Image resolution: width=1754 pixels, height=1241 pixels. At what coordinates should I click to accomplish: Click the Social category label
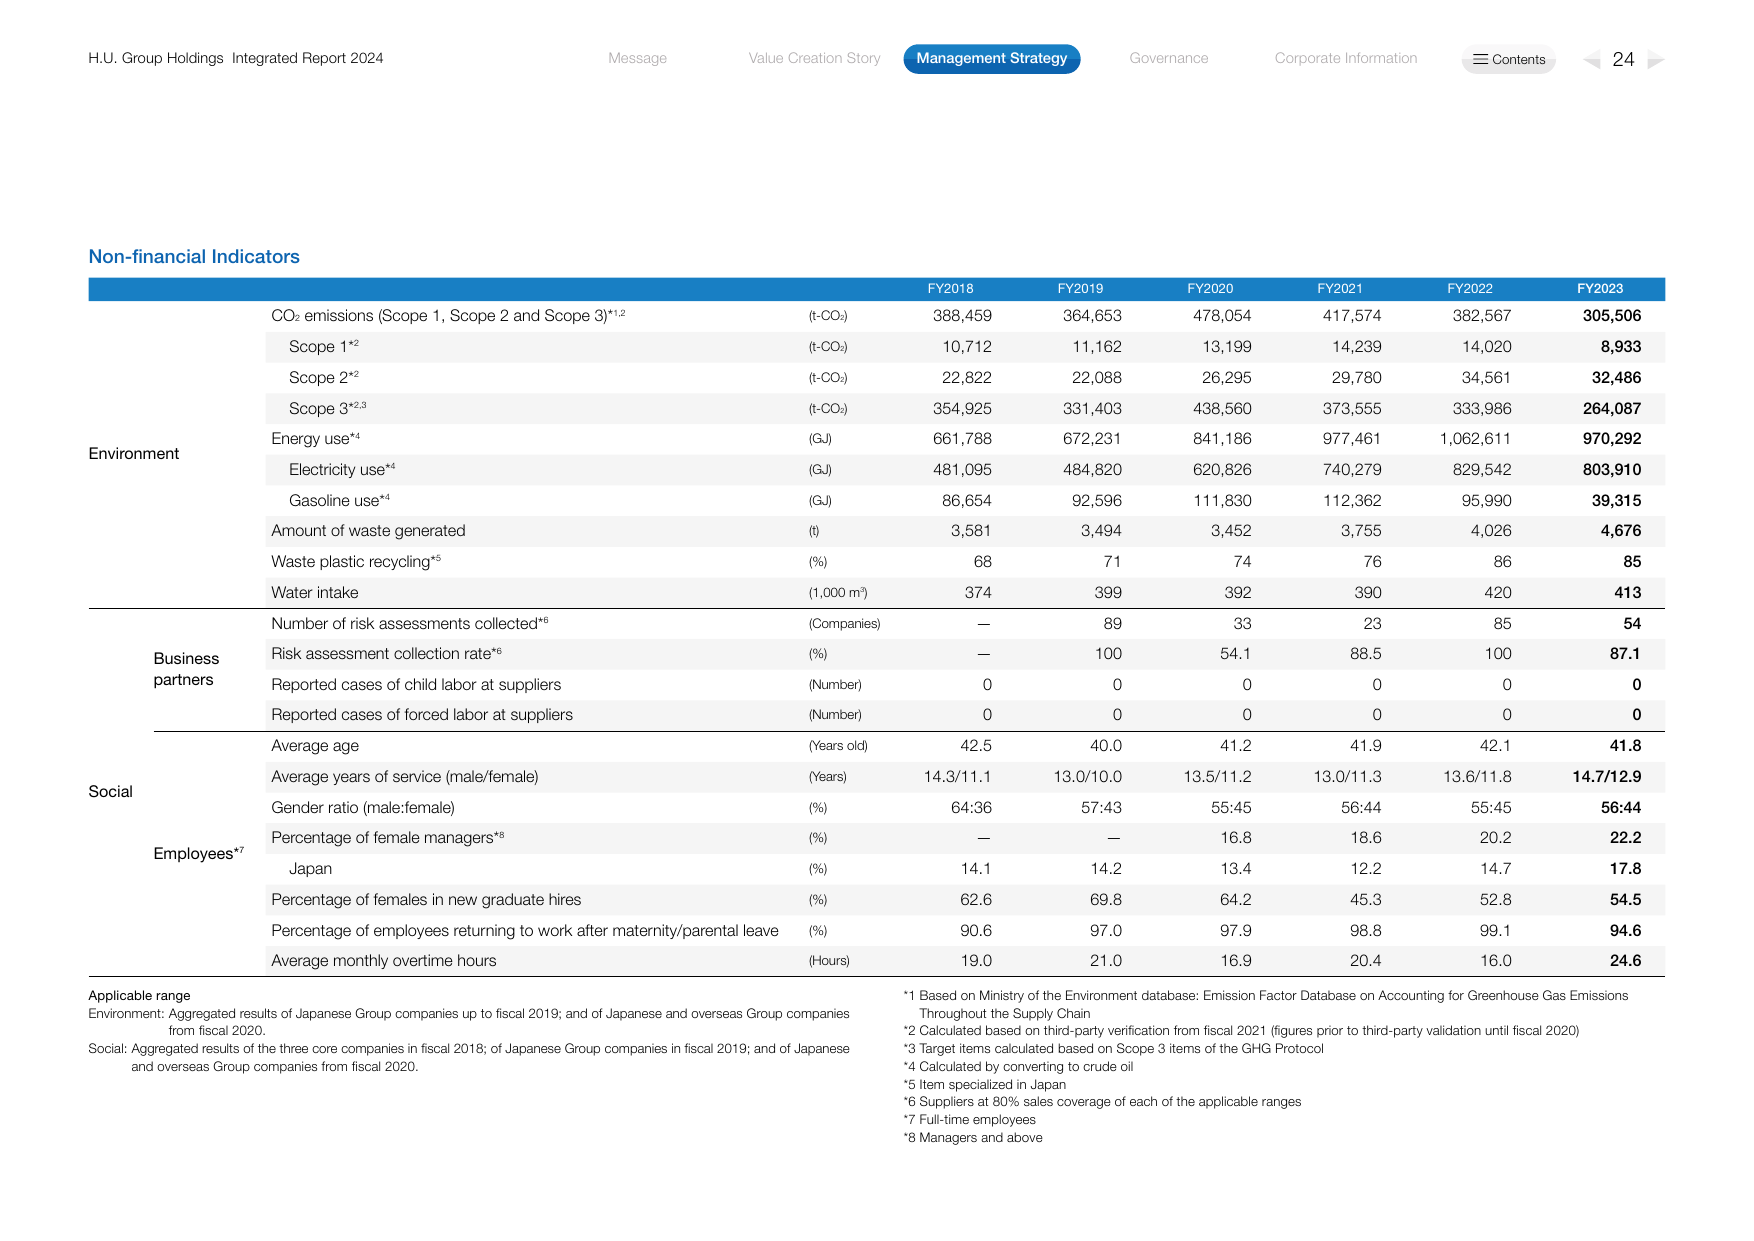[x=110, y=792]
